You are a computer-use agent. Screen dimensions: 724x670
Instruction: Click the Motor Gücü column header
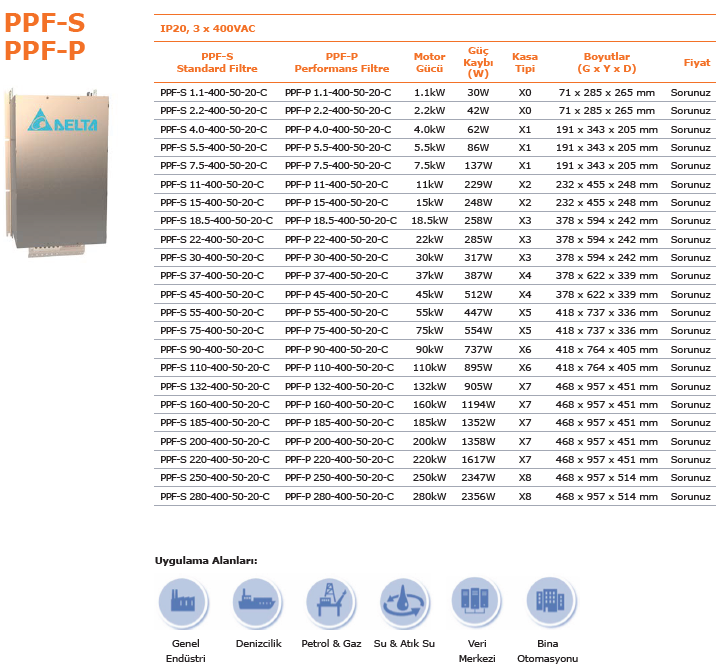coord(429,62)
